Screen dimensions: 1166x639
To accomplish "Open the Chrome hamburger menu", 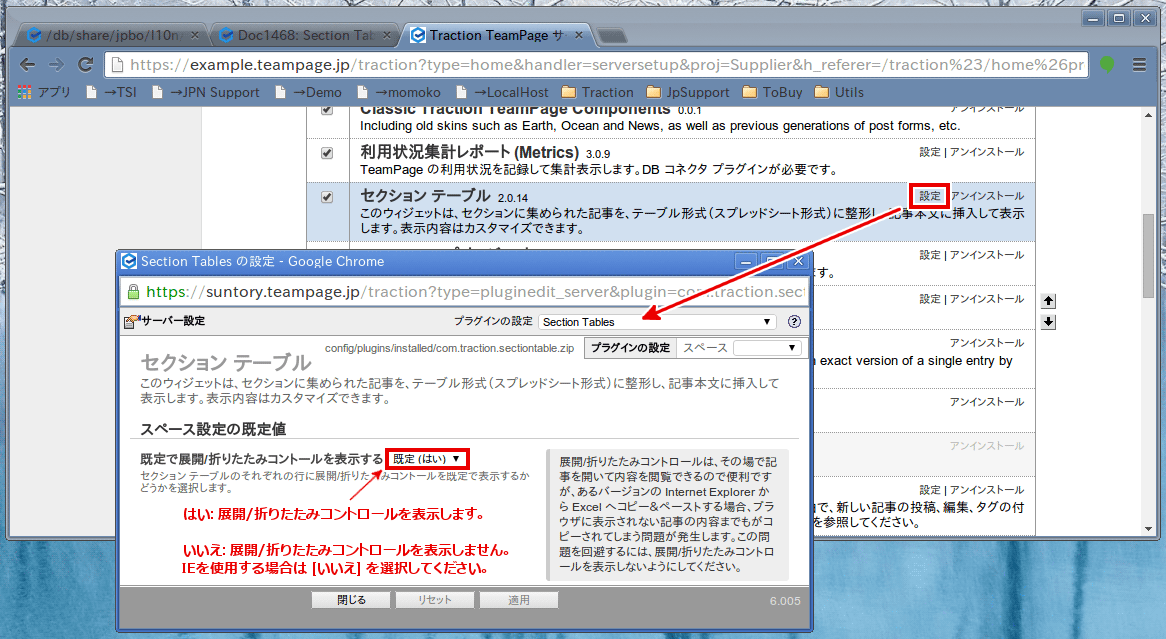I will [1139, 65].
